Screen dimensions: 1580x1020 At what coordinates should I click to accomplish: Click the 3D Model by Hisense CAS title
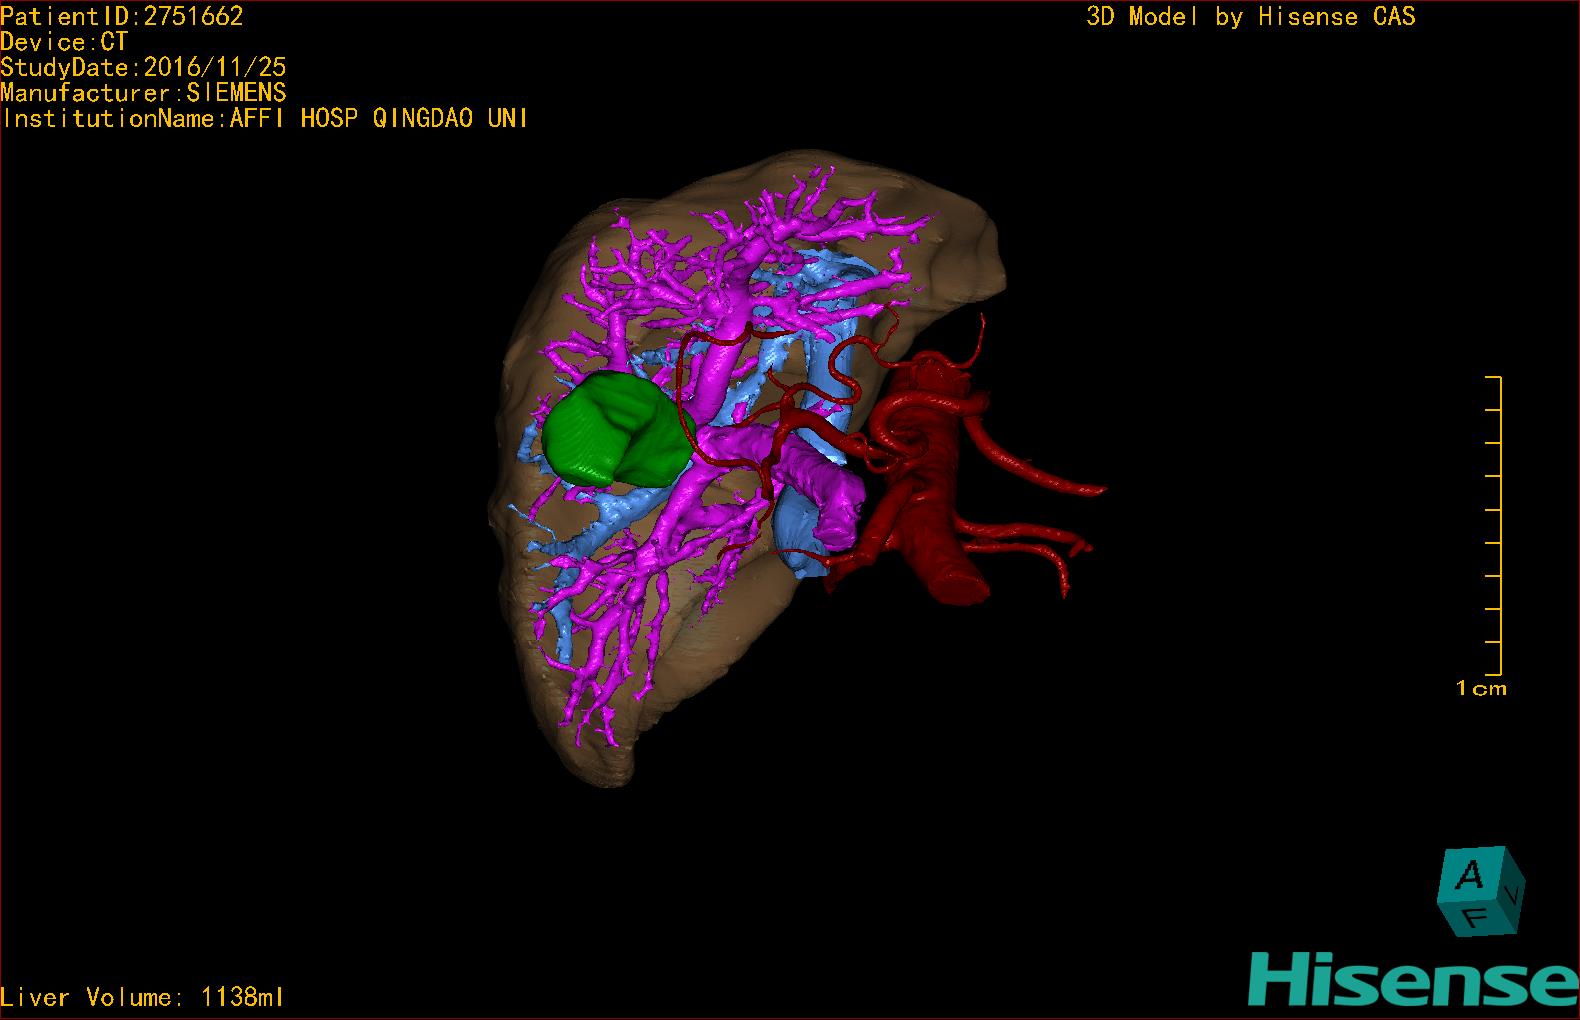[1251, 16]
